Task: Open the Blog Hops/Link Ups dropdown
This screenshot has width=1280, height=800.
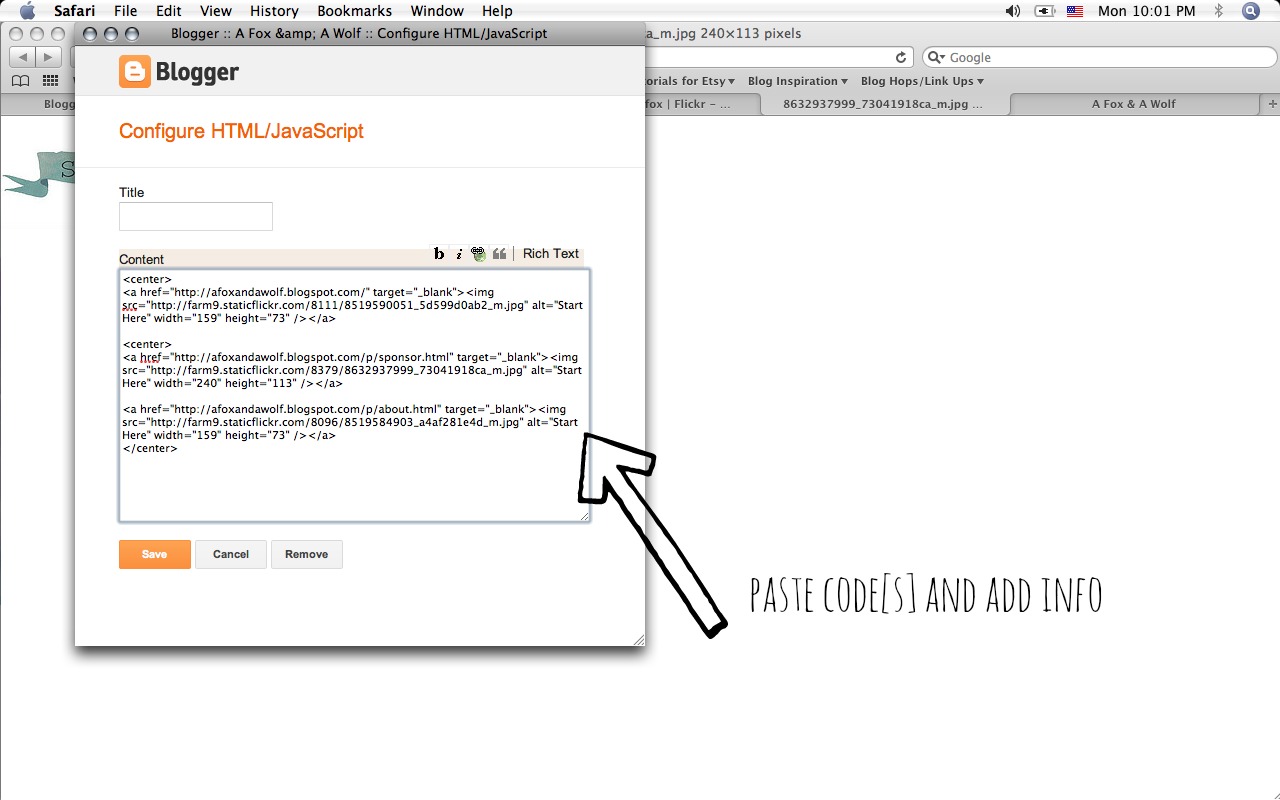Action: click(921, 81)
